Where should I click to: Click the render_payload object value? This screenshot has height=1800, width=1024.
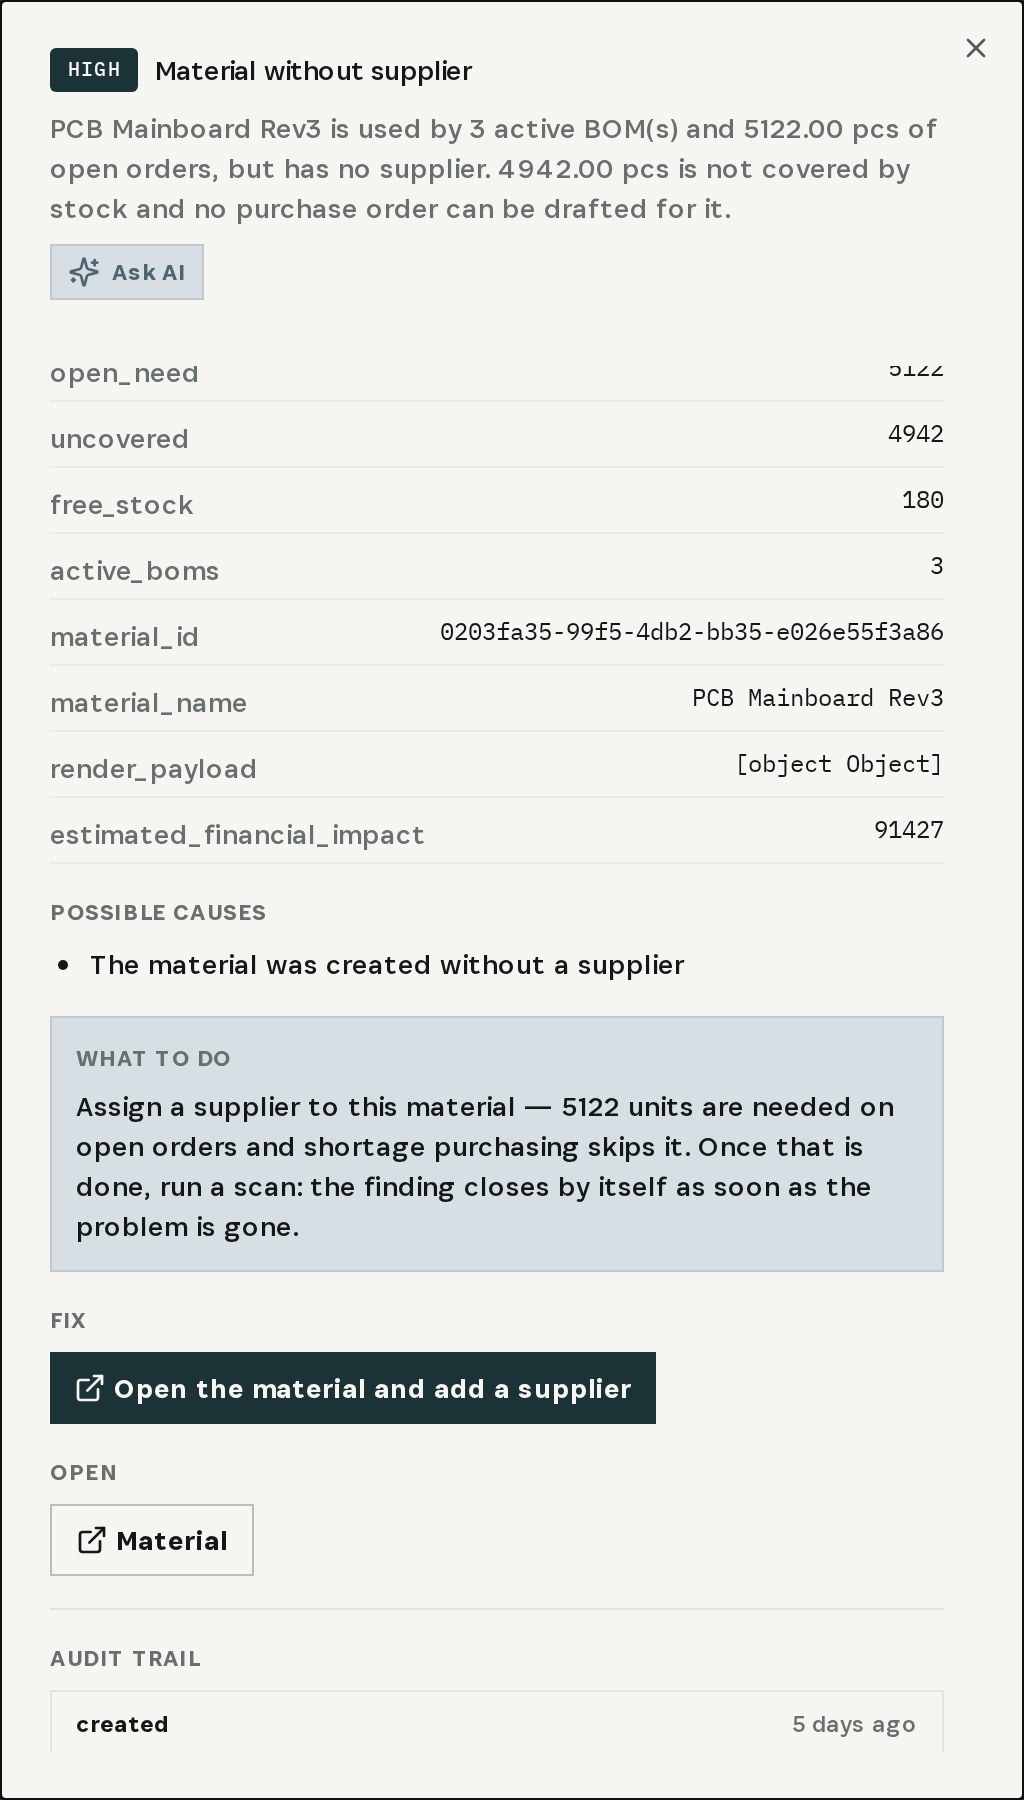[840, 764]
